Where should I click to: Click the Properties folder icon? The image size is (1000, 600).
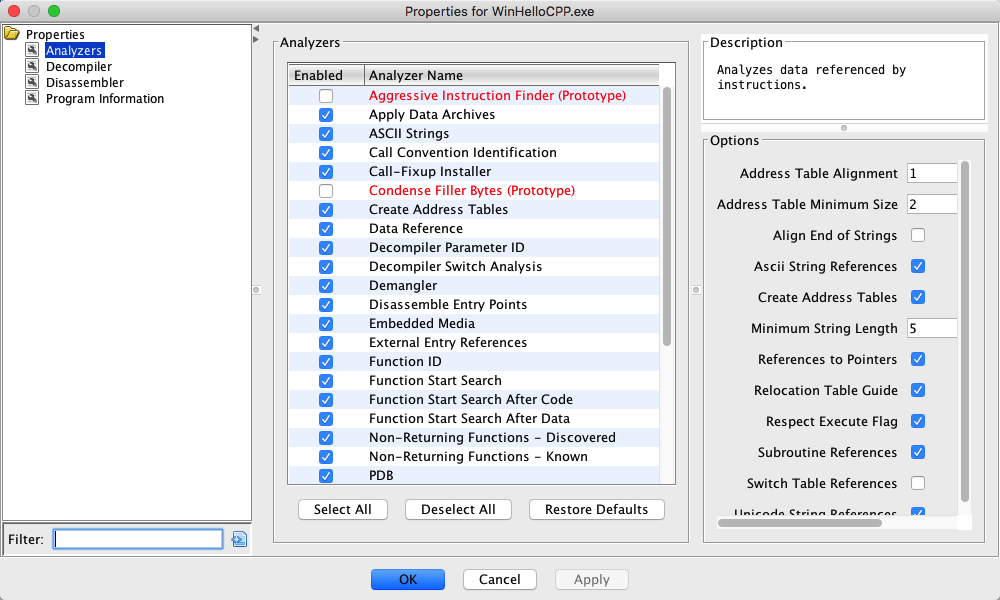click(12, 34)
